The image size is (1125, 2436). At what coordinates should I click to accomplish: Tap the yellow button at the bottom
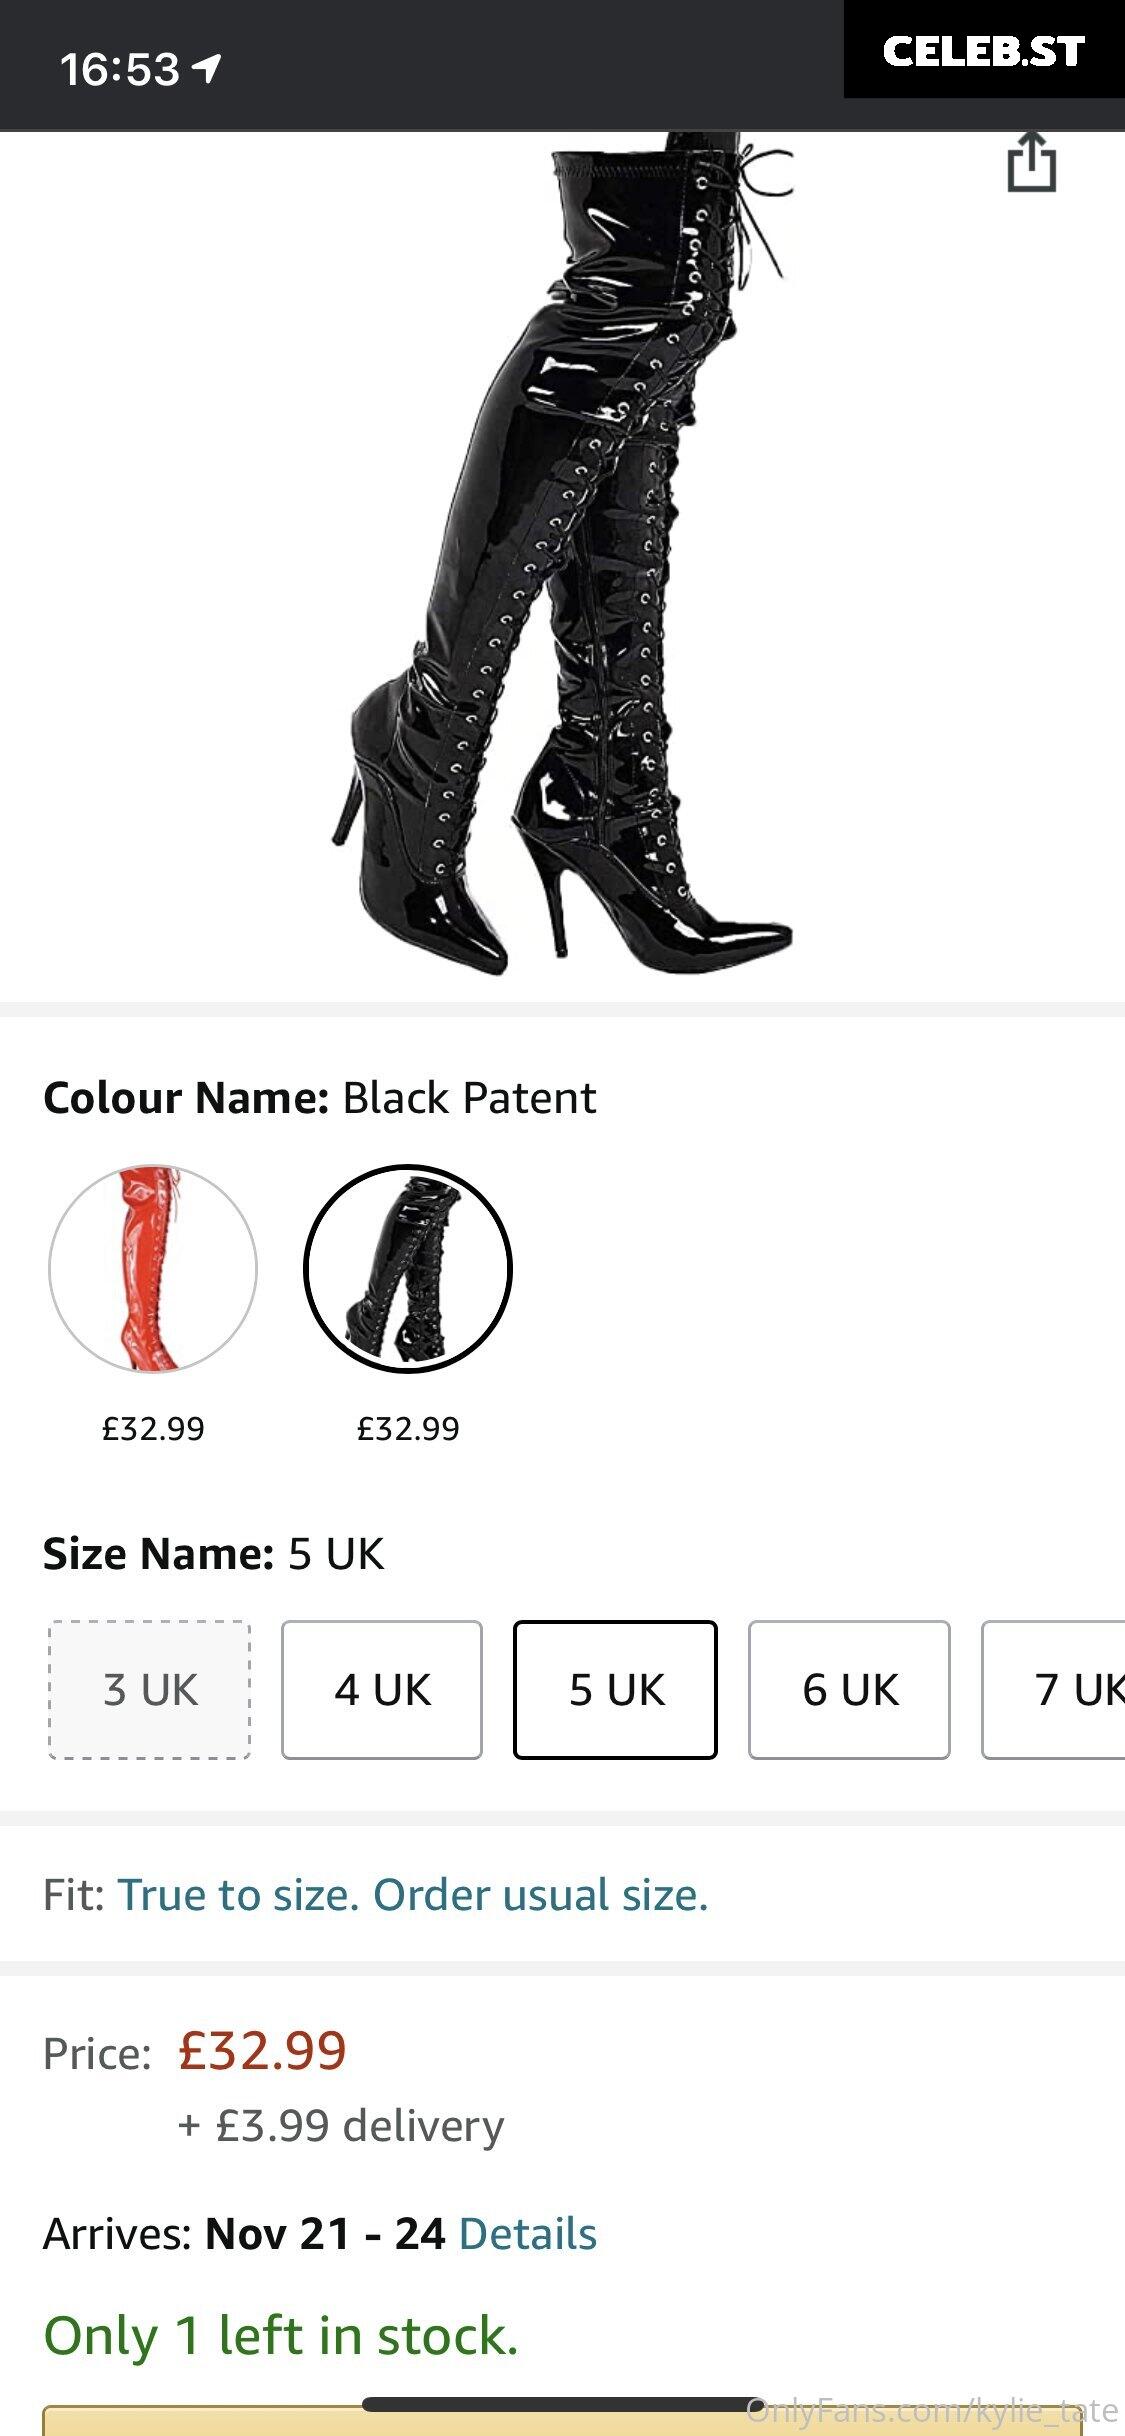click(562, 2422)
